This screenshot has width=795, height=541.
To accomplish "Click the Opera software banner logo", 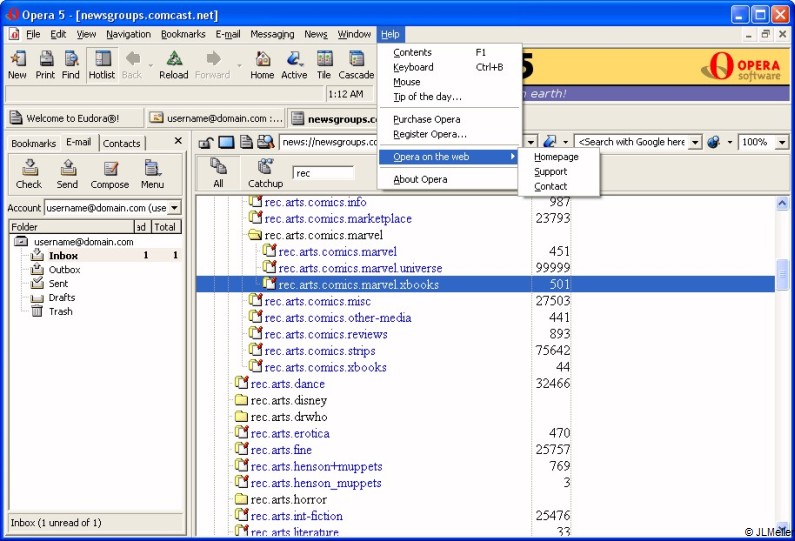I will click(x=740, y=66).
